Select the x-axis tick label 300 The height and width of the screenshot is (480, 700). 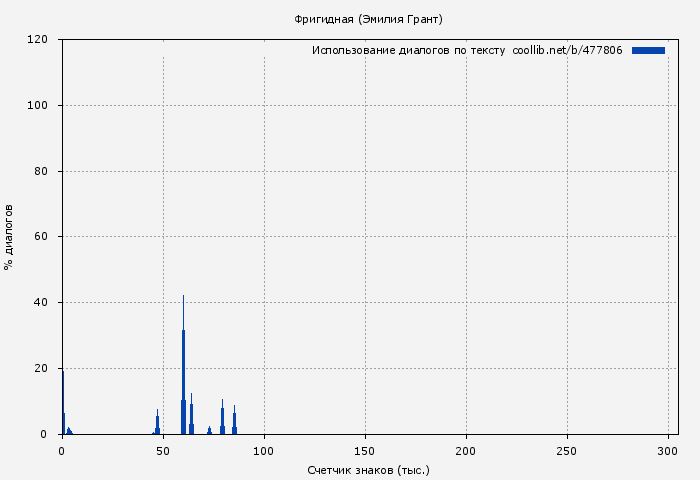[x=668, y=451]
